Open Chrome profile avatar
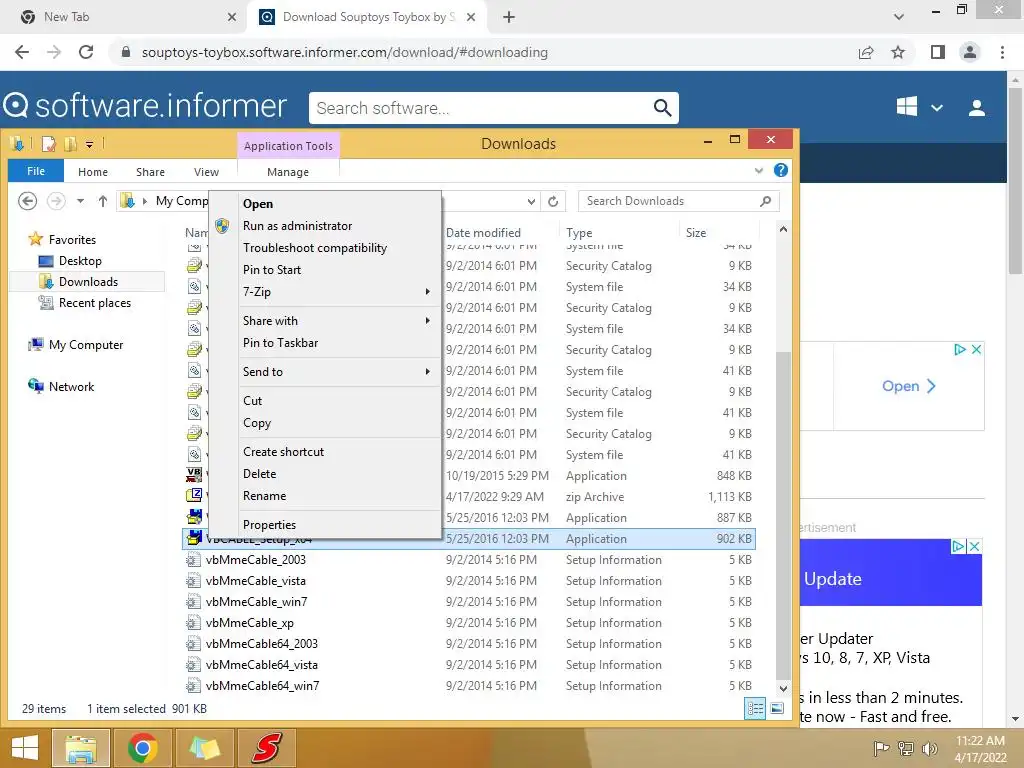 (970, 52)
